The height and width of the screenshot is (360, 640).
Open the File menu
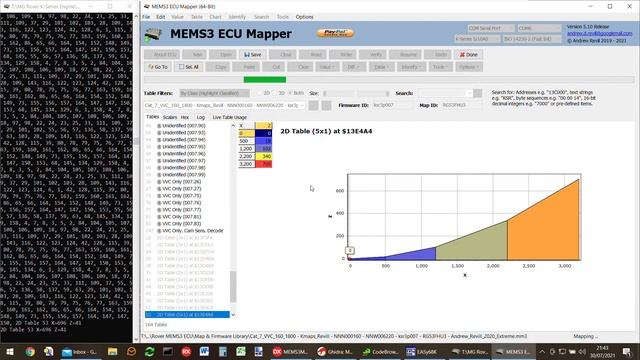[146, 17]
